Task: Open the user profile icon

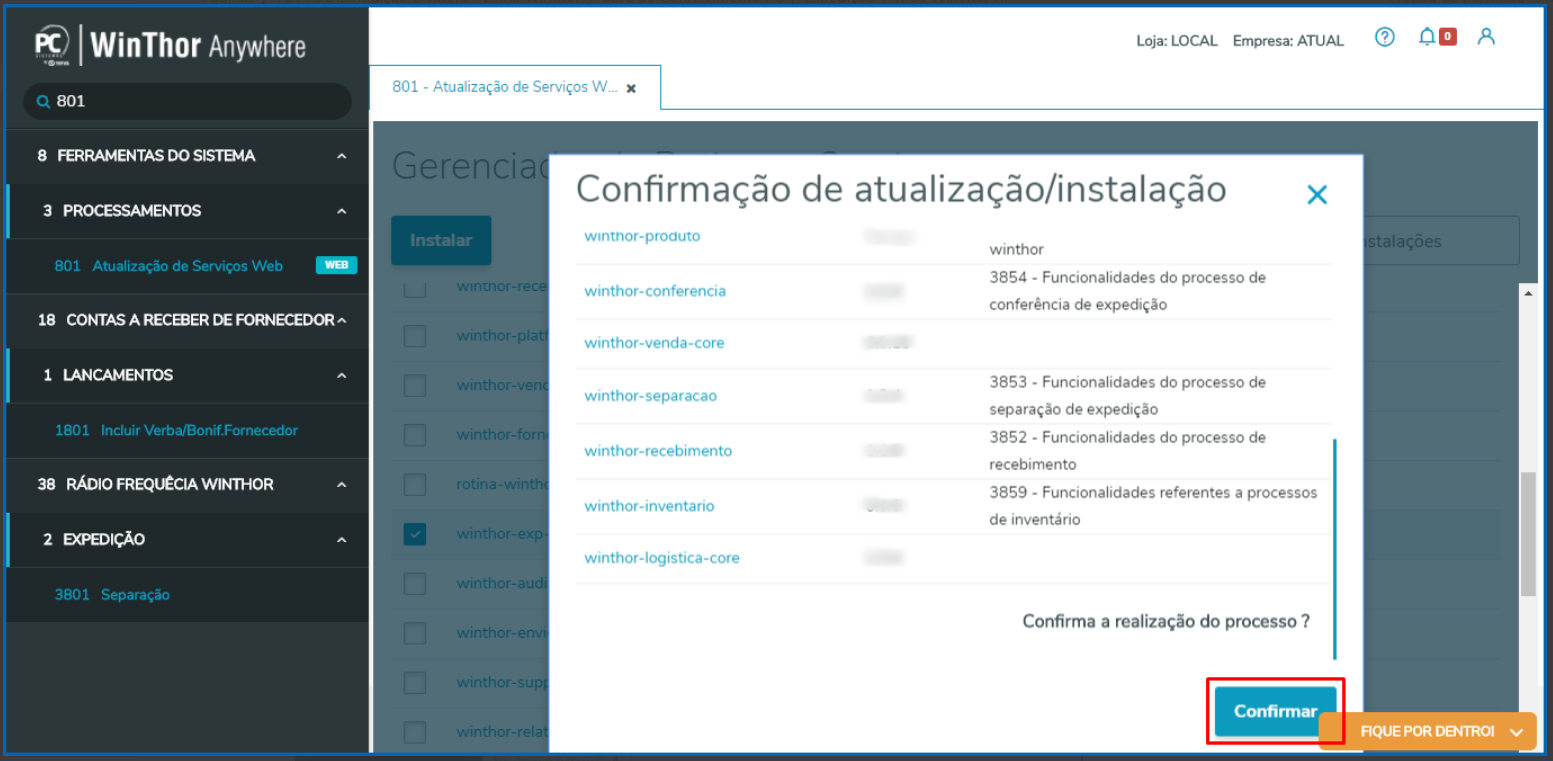Action: point(1486,37)
